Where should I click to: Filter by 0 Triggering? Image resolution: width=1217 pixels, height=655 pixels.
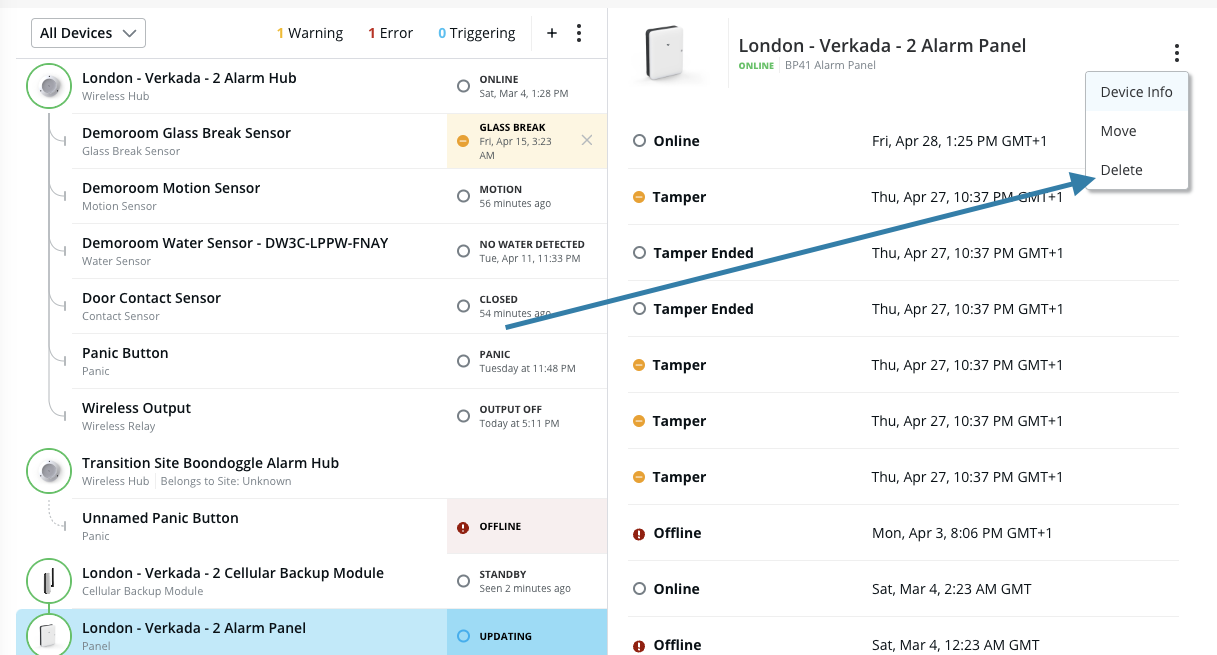pos(477,33)
